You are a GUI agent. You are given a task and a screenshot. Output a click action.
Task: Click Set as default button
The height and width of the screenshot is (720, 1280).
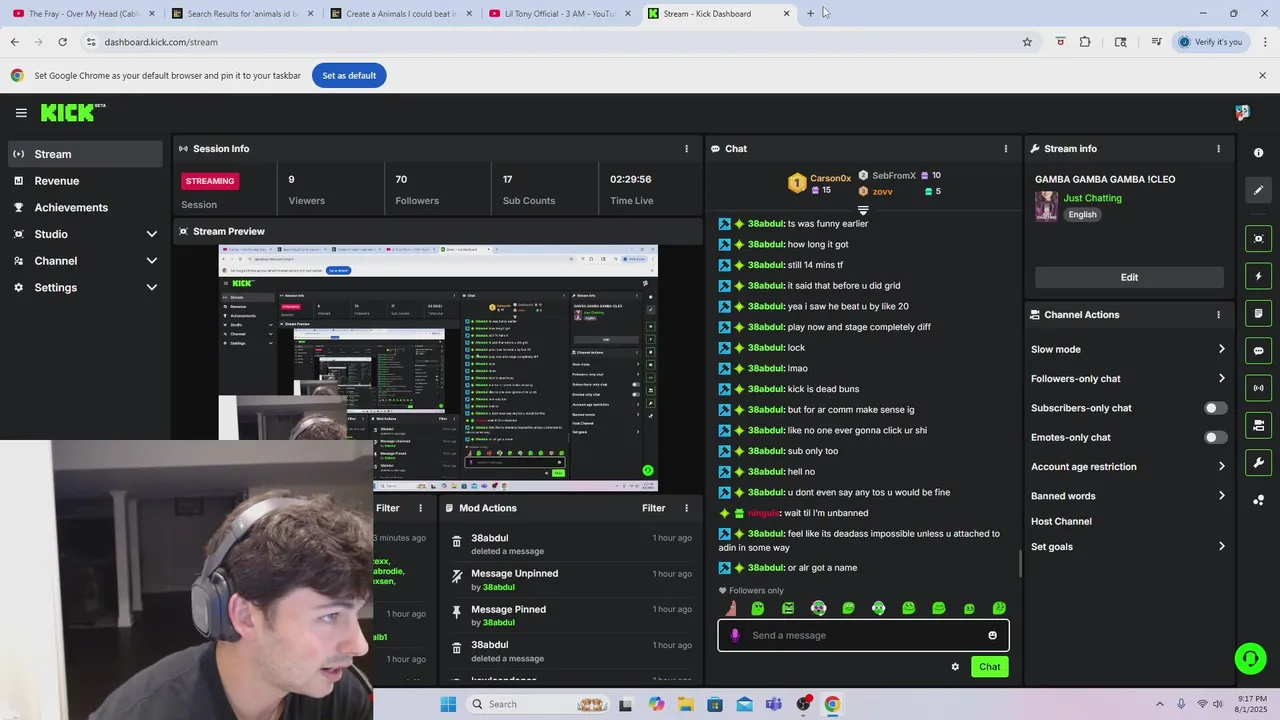[349, 76]
